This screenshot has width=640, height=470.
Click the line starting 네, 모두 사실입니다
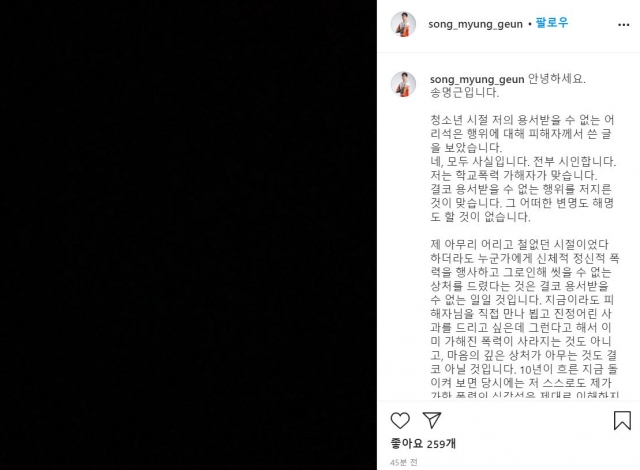(523, 161)
